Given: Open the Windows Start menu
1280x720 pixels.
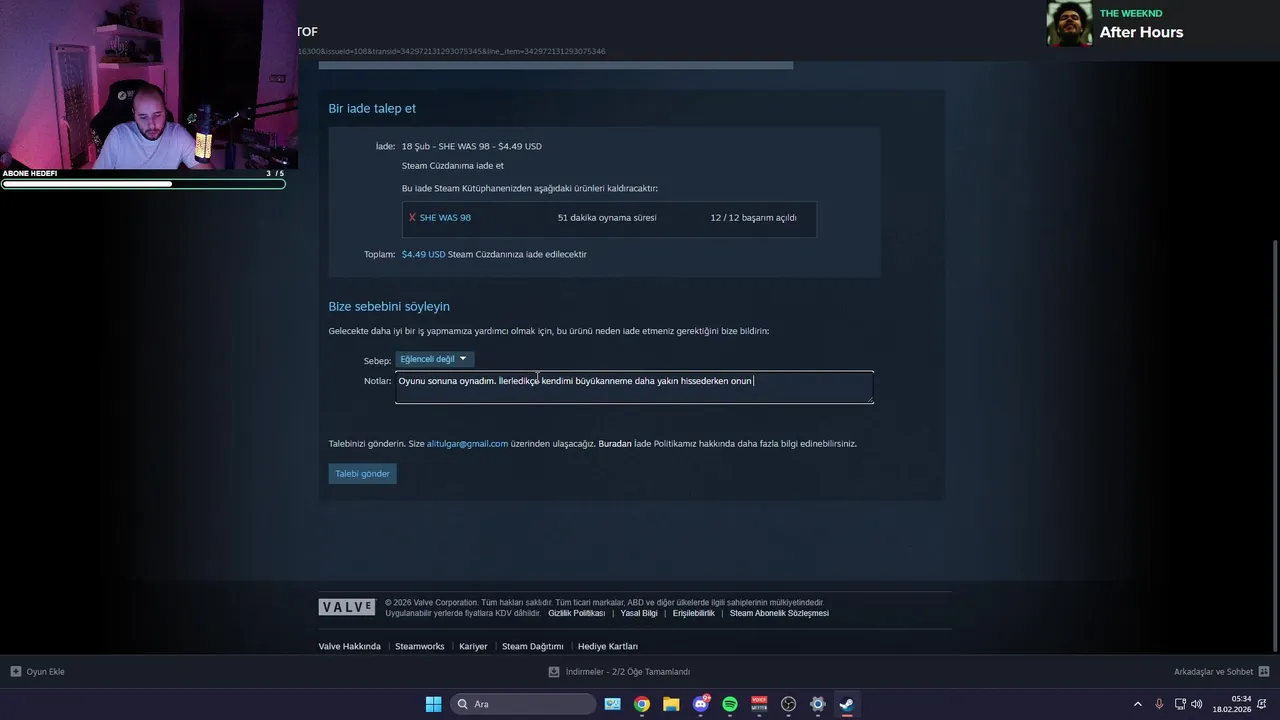Looking at the screenshot, I should click(433, 704).
